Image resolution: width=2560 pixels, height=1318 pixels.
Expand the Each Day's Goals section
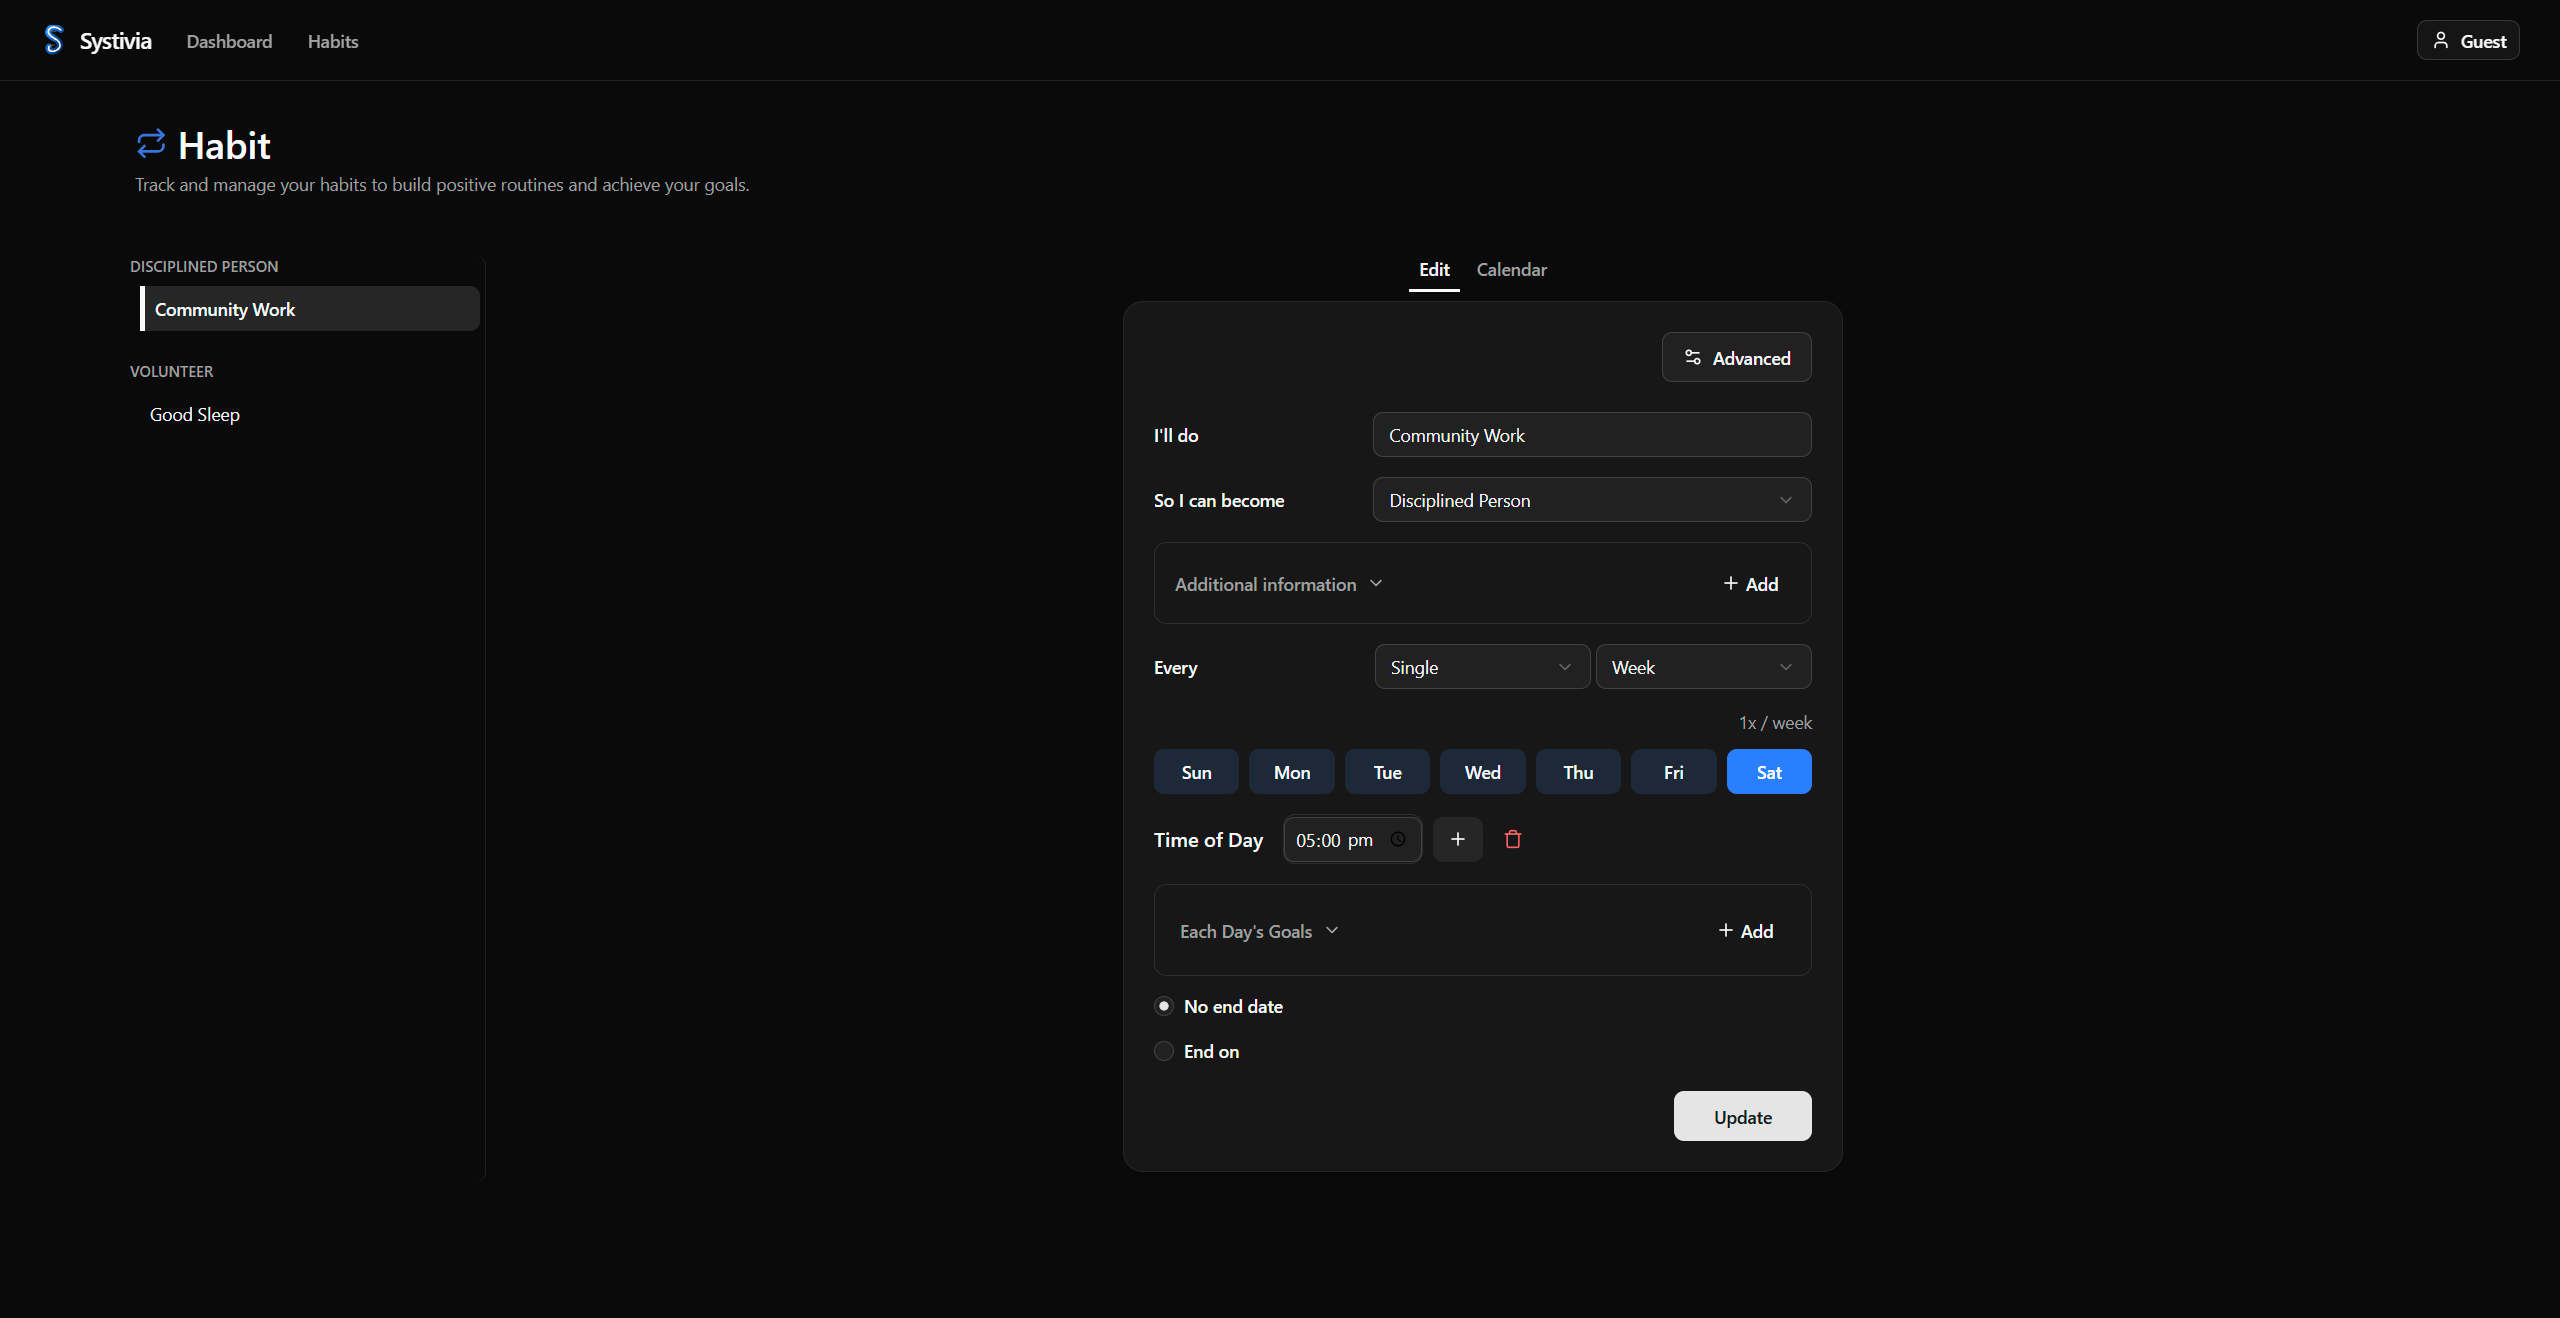click(1259, 931)
